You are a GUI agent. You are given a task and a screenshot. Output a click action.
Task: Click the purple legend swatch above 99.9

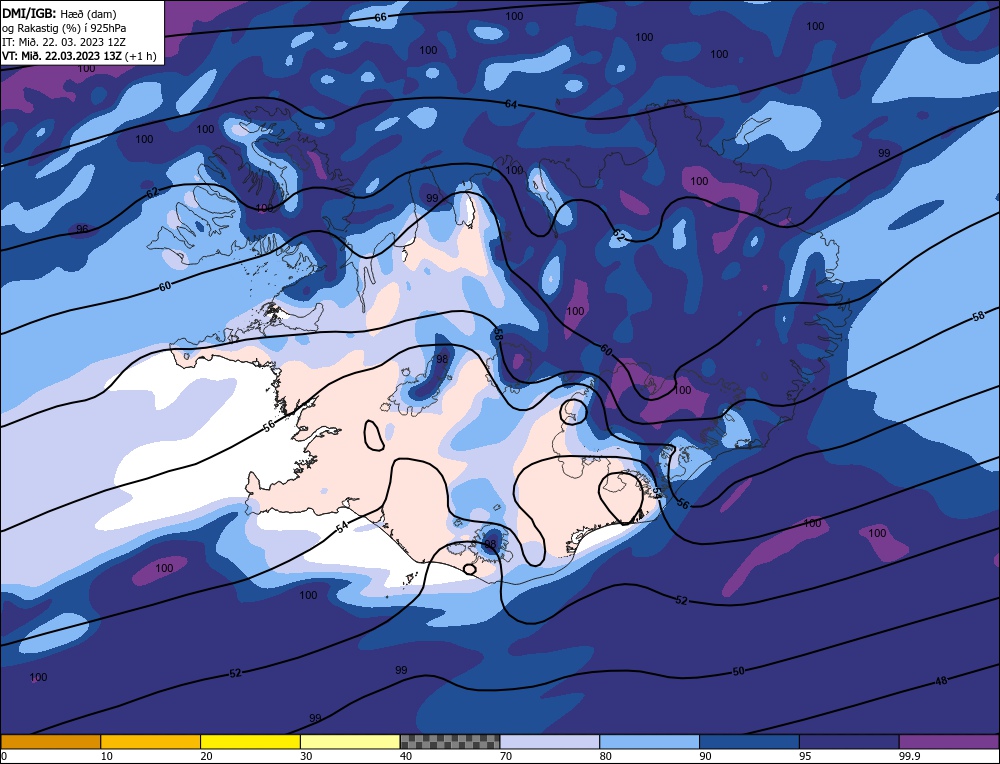coord(949,741)
